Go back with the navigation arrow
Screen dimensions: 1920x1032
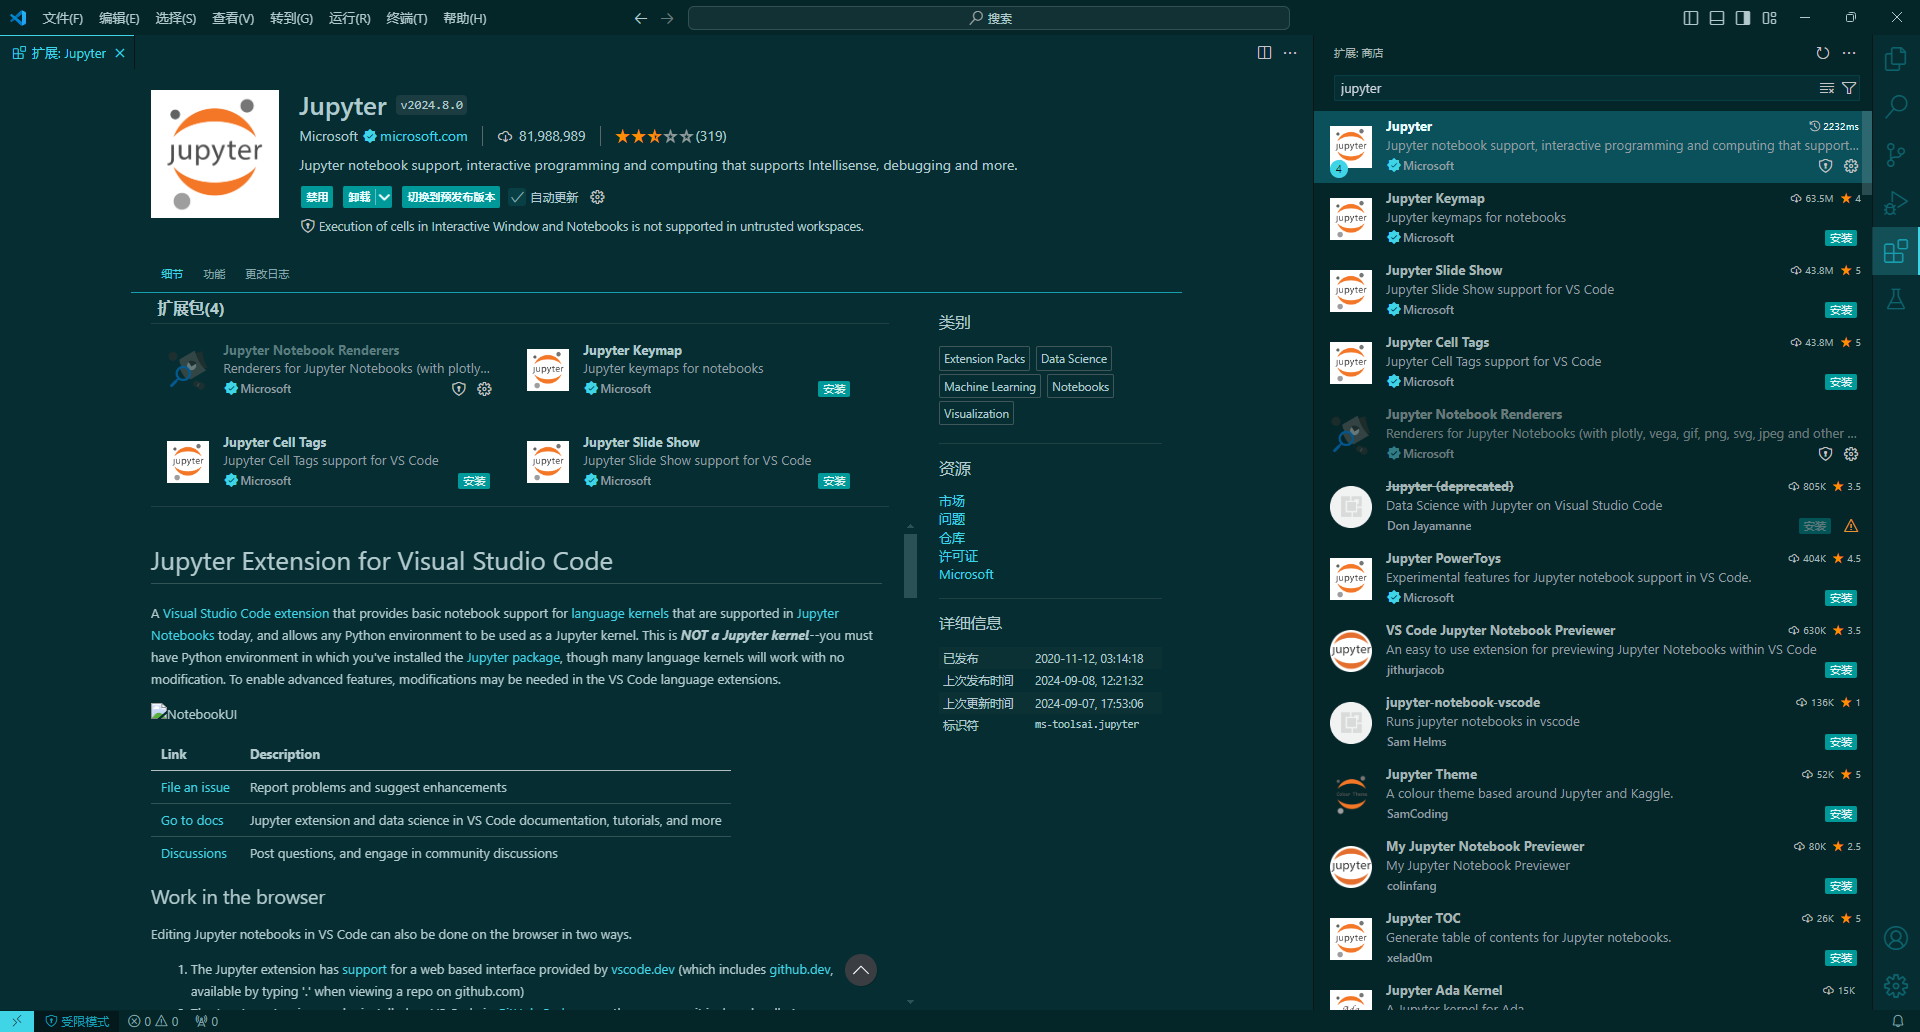(641, 18)
